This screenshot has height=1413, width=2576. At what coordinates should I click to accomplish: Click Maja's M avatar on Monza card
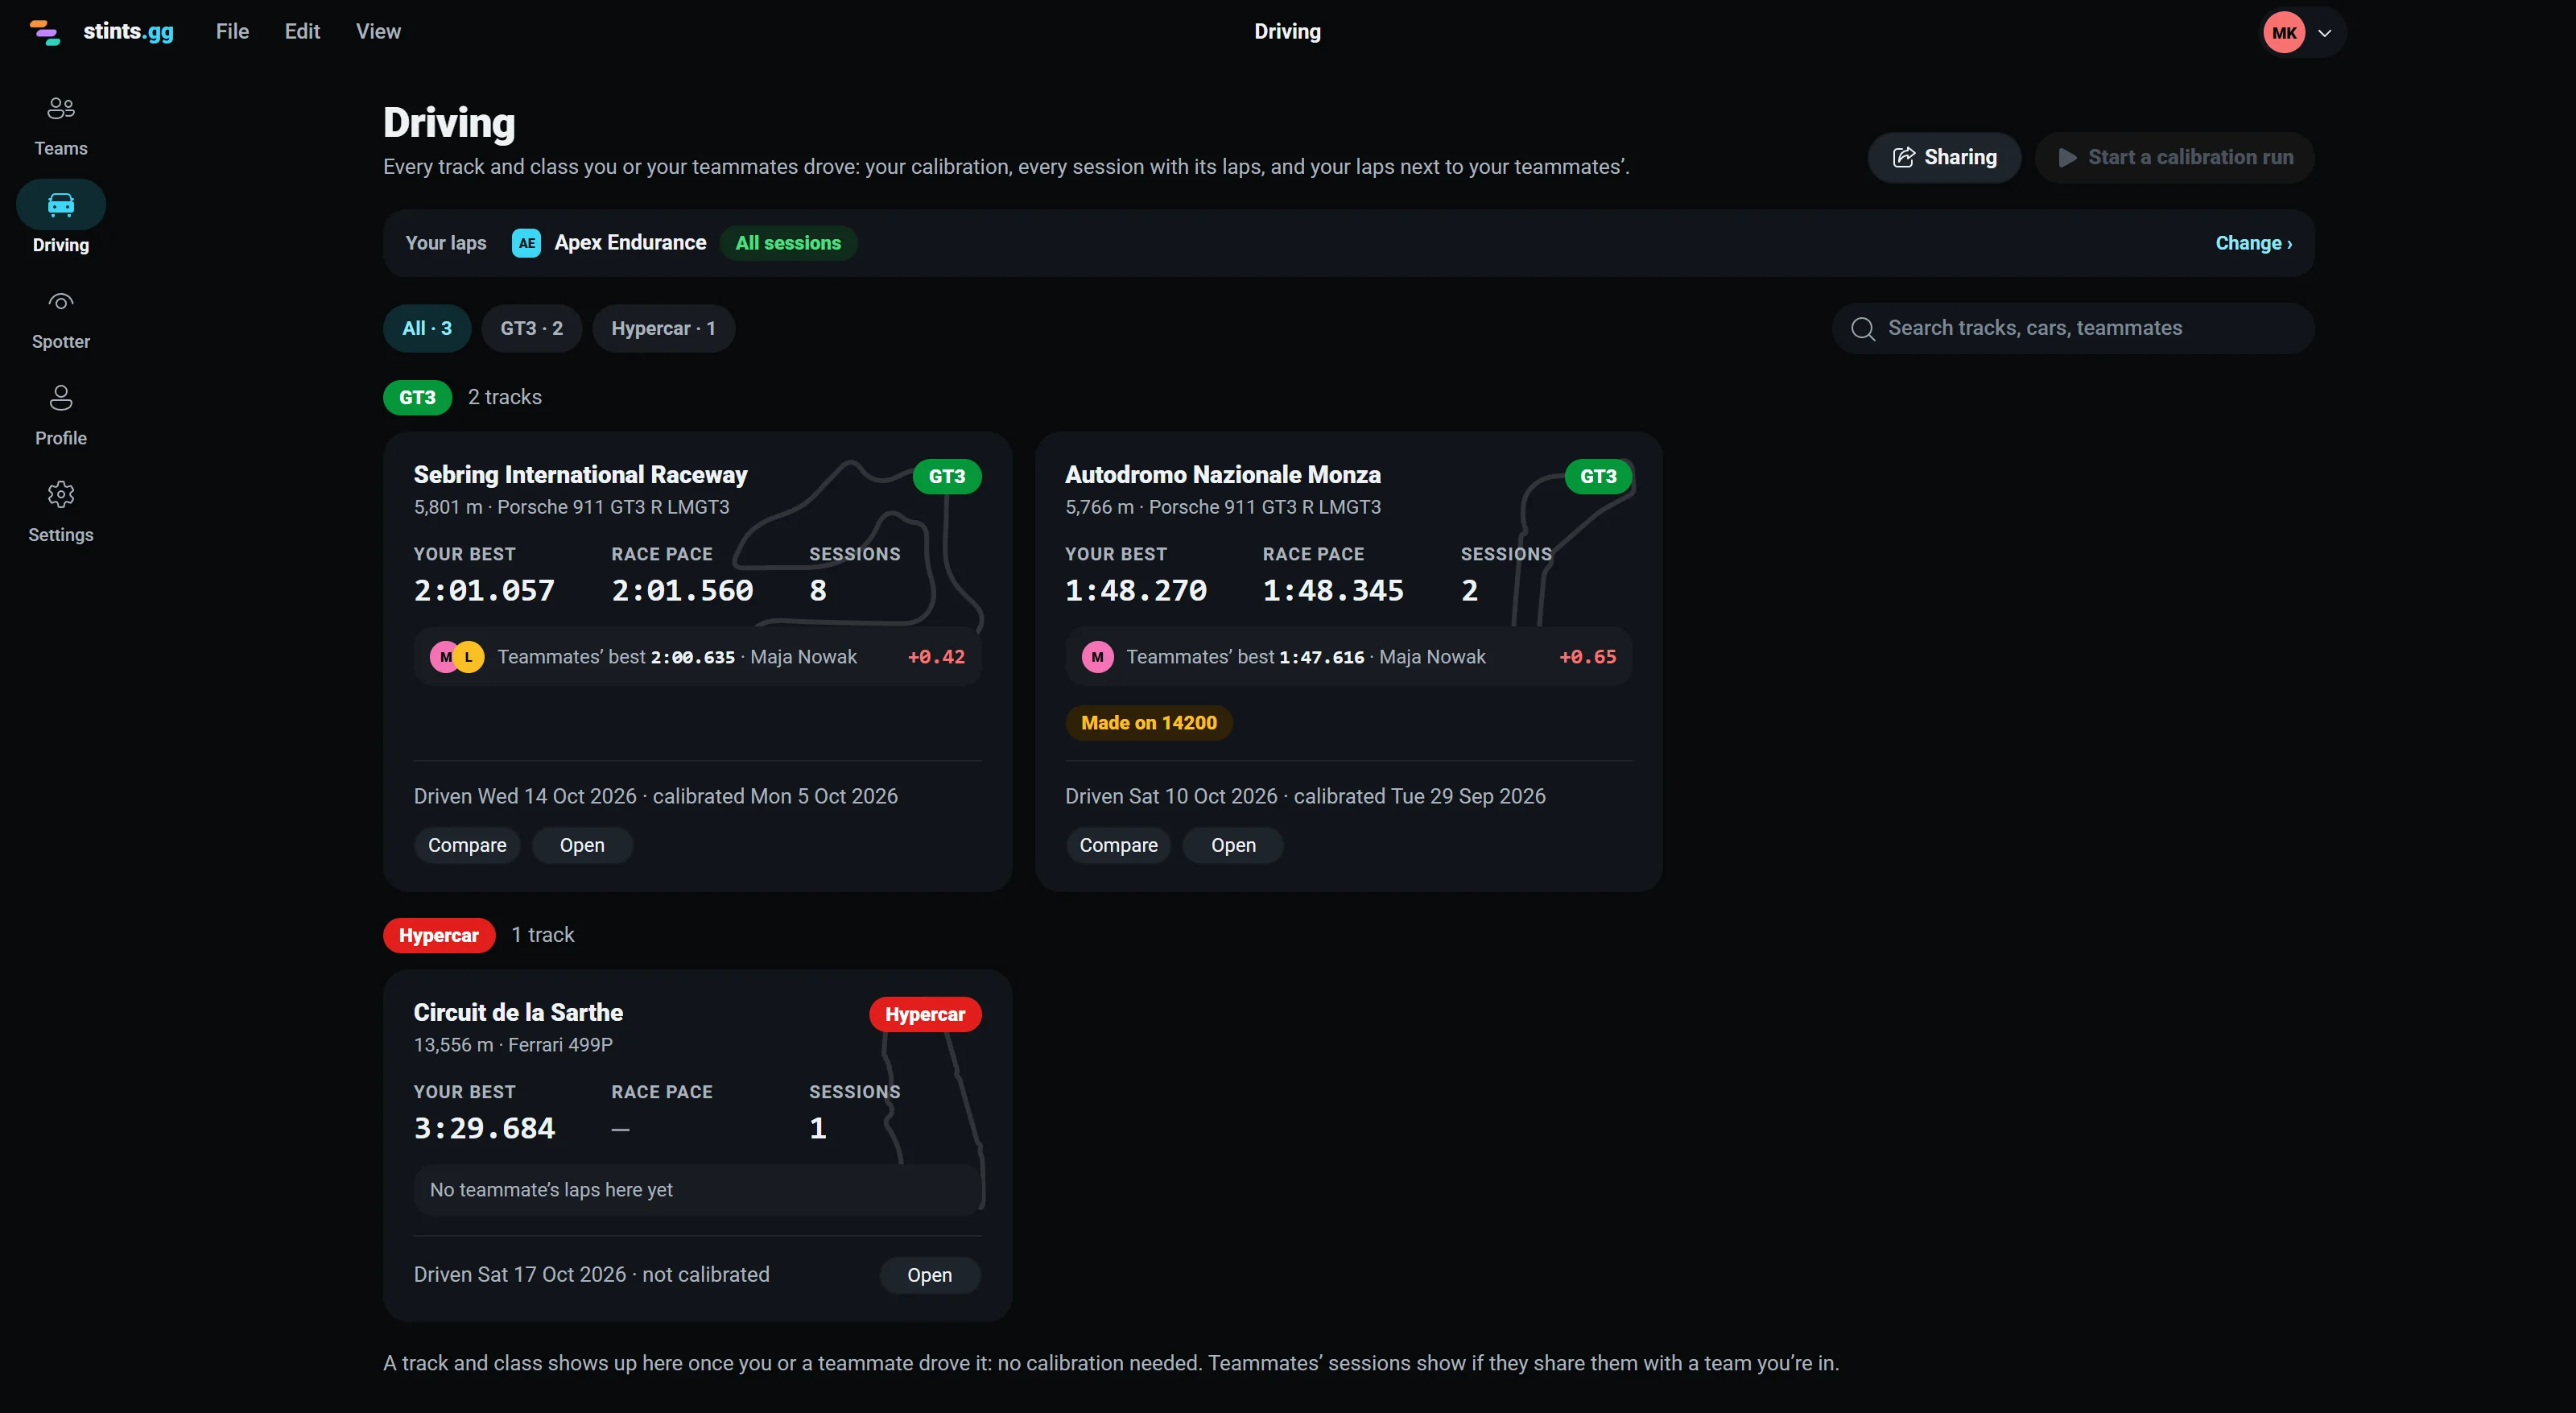tap(1097, 657)
